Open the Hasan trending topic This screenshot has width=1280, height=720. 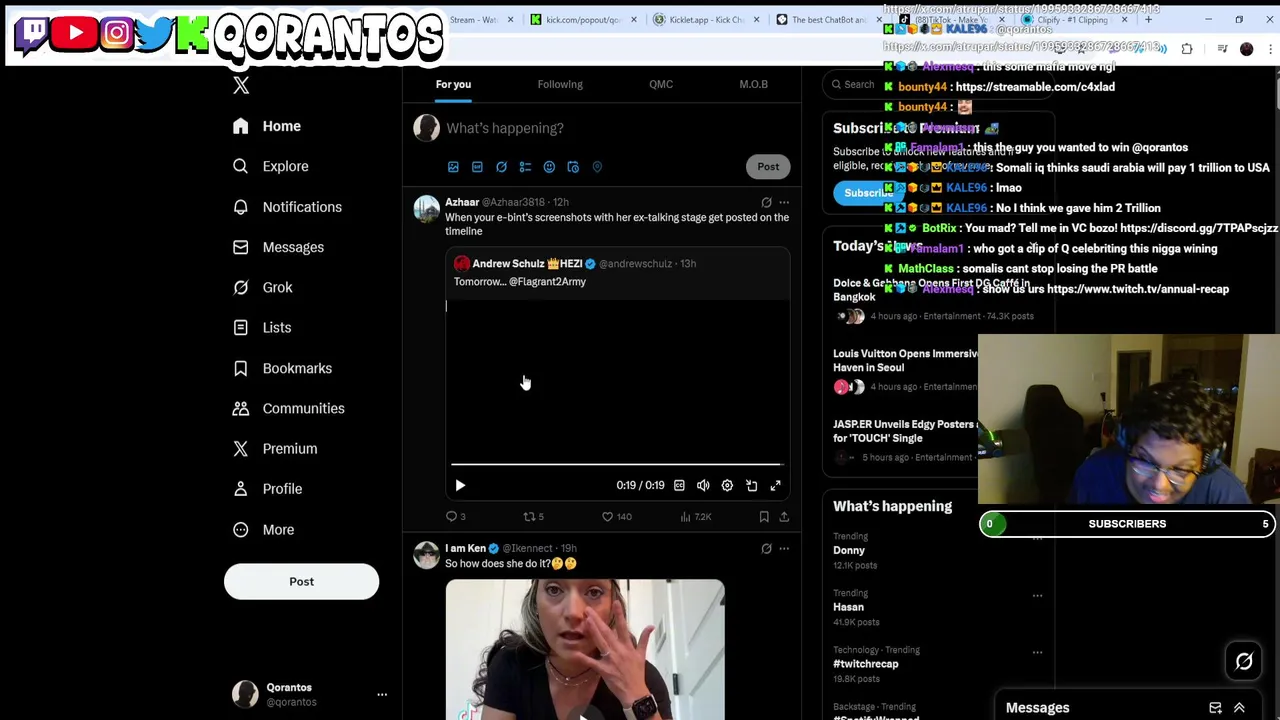tap(848, 607)
